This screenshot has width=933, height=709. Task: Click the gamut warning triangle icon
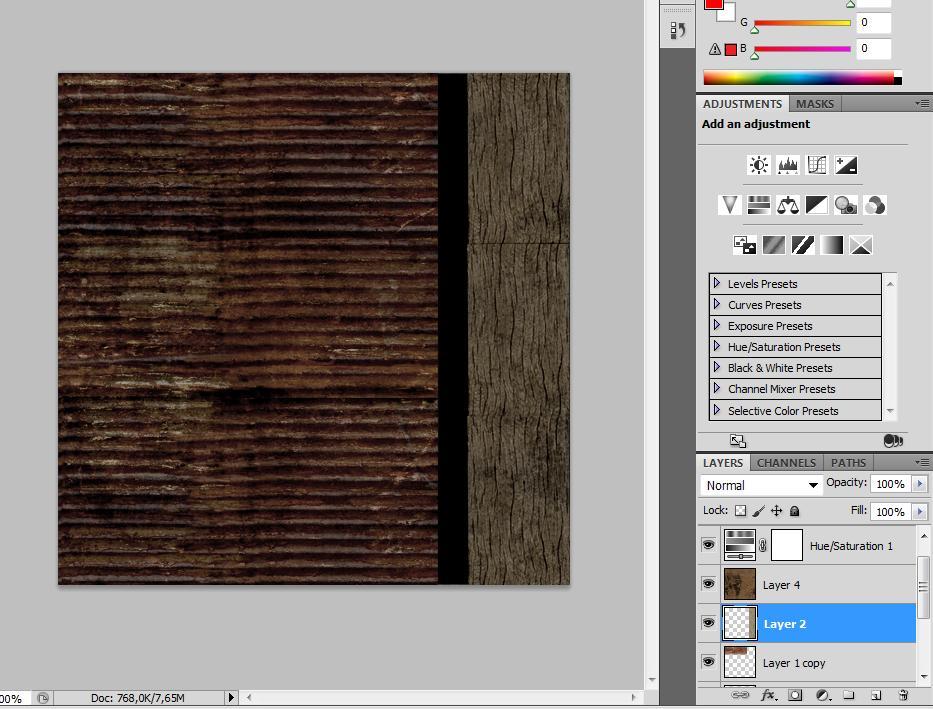[x=715, y=49]
